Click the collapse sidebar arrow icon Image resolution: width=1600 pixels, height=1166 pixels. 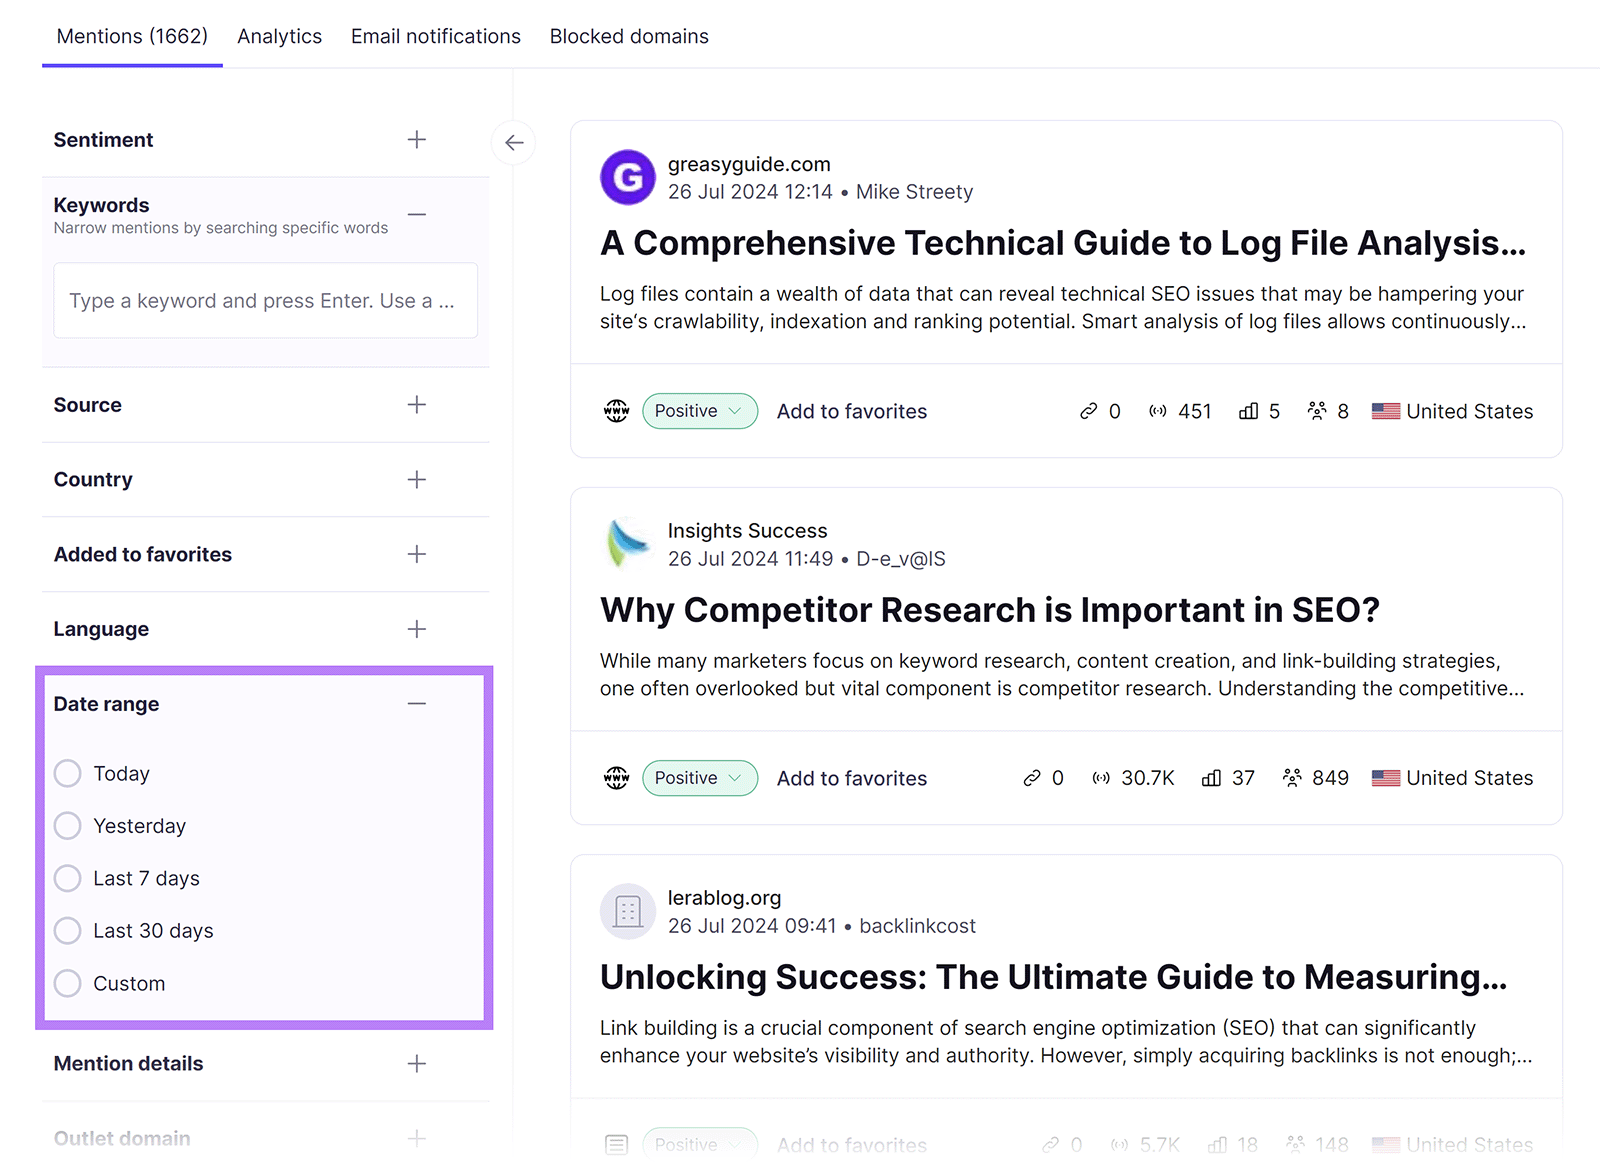point(514,143)
